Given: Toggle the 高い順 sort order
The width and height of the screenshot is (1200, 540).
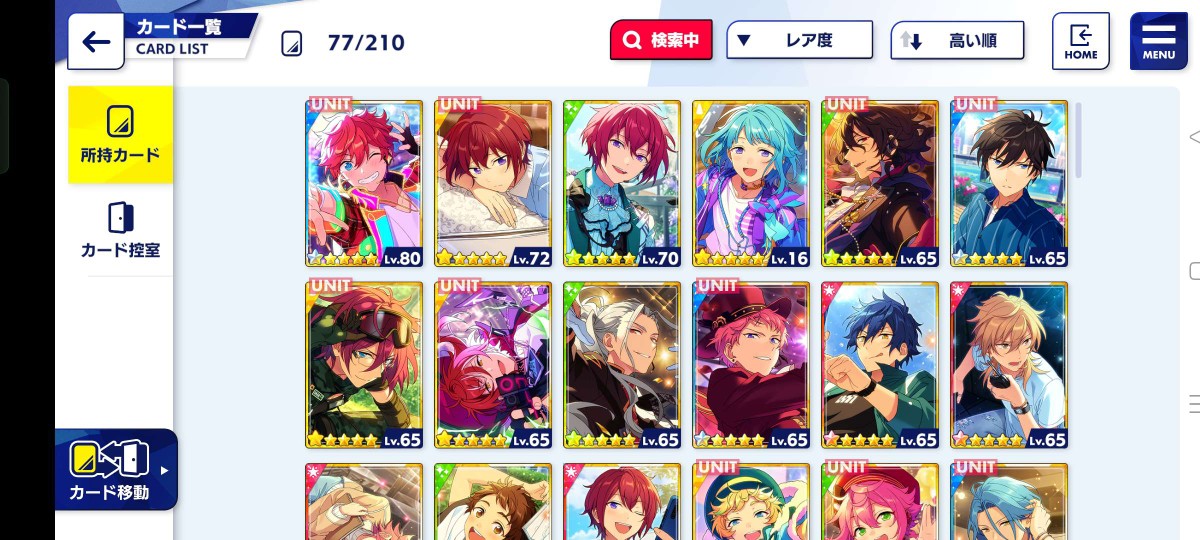Looking at the screenshot, I should 957,41.
